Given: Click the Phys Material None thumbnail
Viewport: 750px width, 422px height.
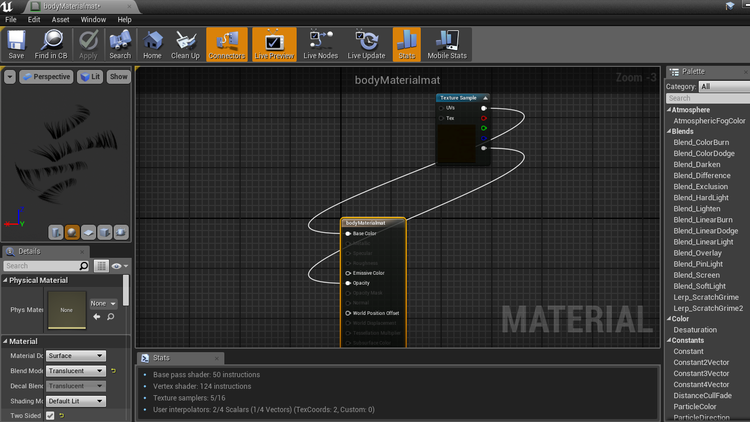Looking at the screenshot, I should click(x=66, y=310).
